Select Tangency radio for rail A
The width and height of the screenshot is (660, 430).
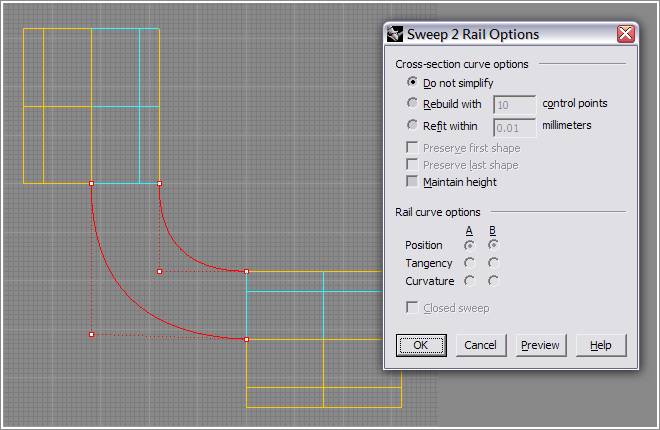[x=469, y=263]
